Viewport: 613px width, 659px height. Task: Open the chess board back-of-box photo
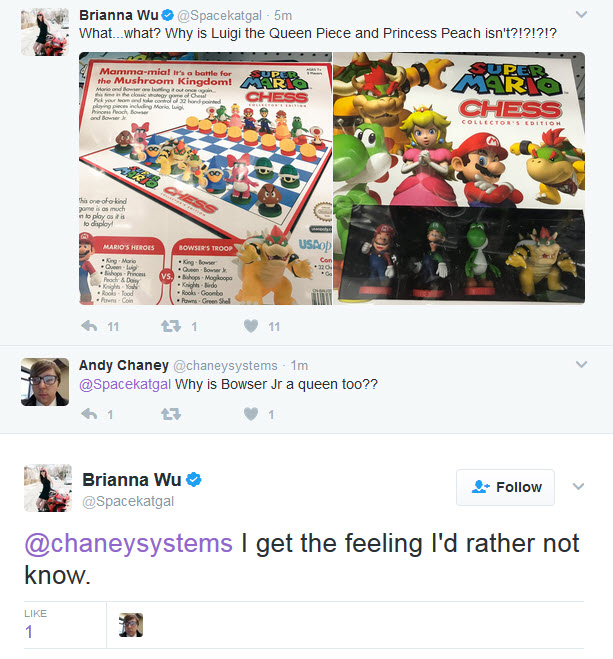pyautogui.click(x=205, y=178)
